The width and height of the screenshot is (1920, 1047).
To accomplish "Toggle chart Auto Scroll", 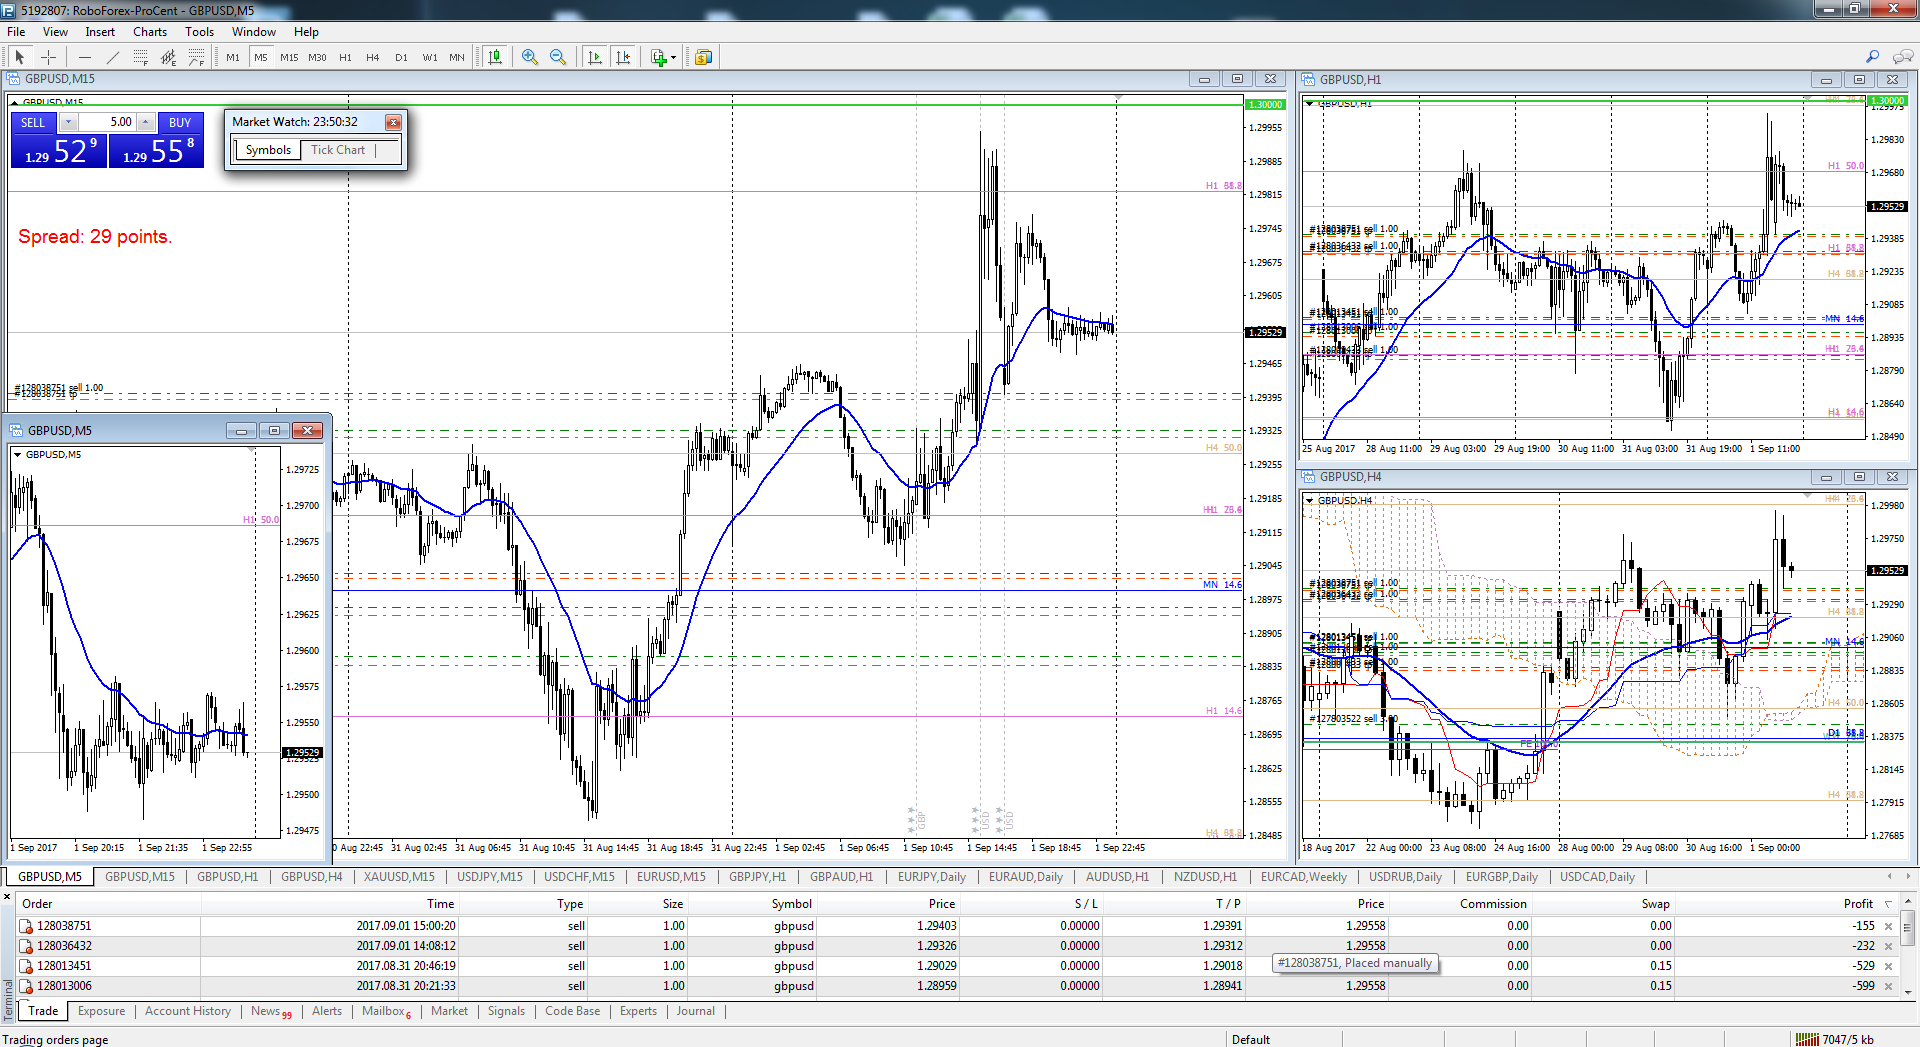I will (x=595, y=57).
